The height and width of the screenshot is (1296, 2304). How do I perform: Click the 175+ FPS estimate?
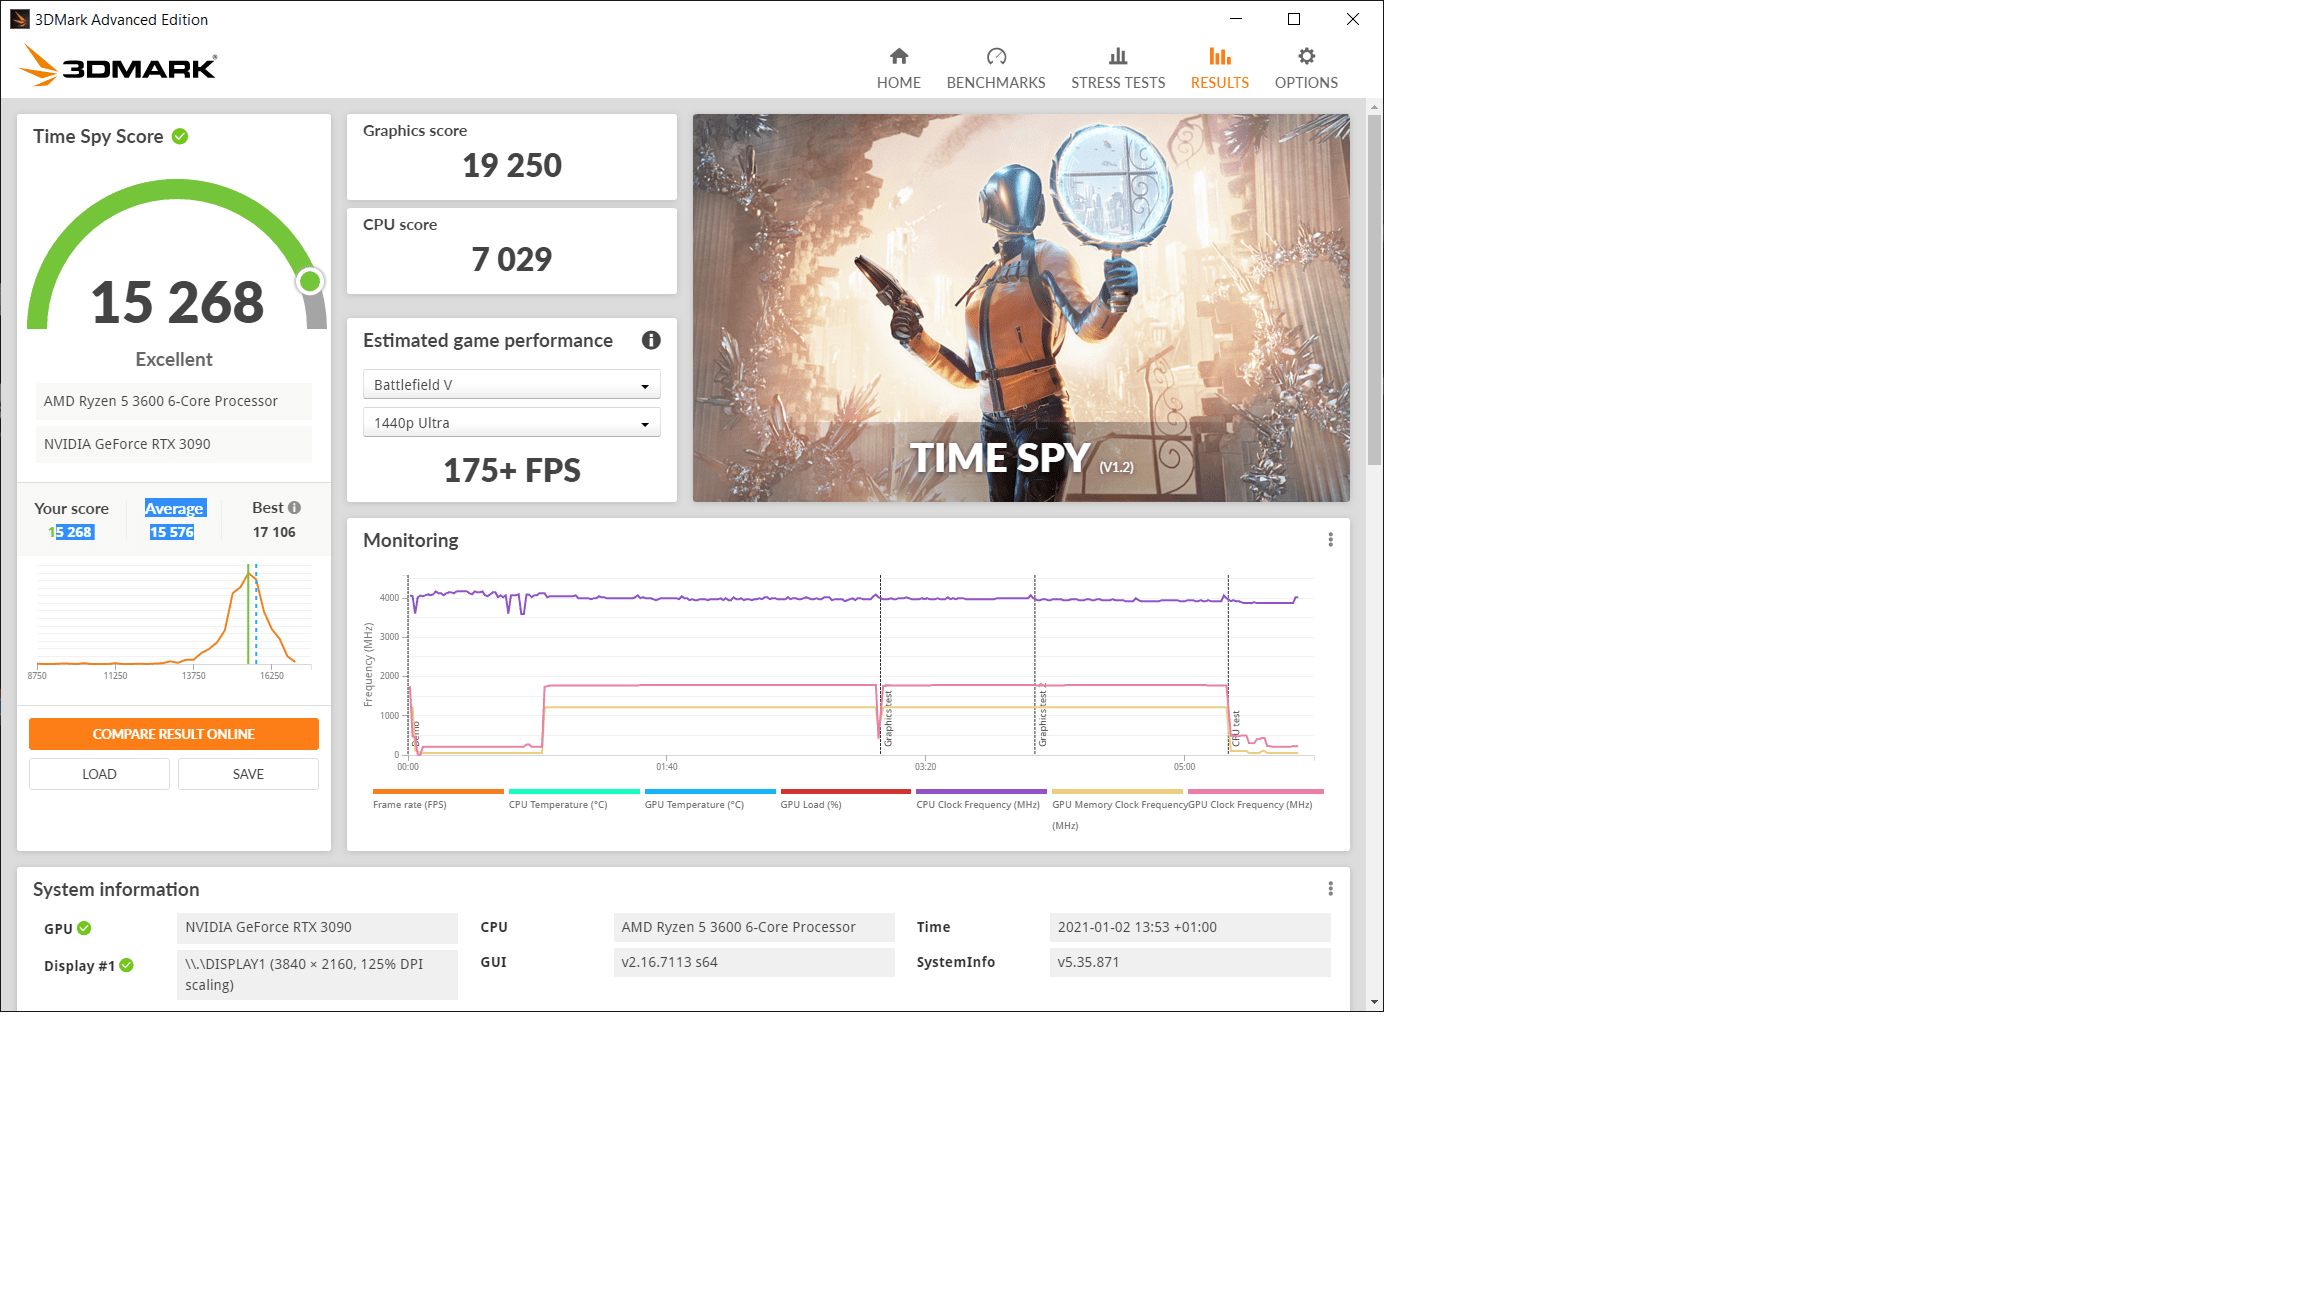click(512, 470)
